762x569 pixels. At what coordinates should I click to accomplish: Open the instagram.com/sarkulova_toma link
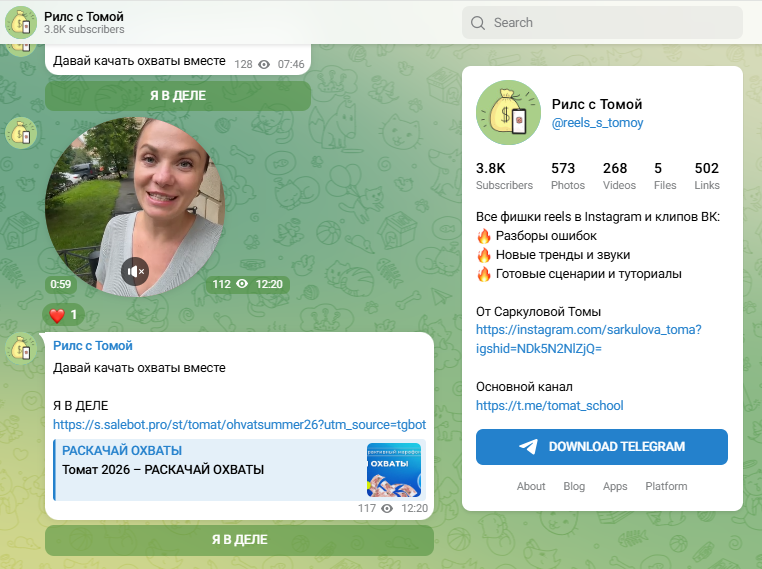tap(589, 339)
